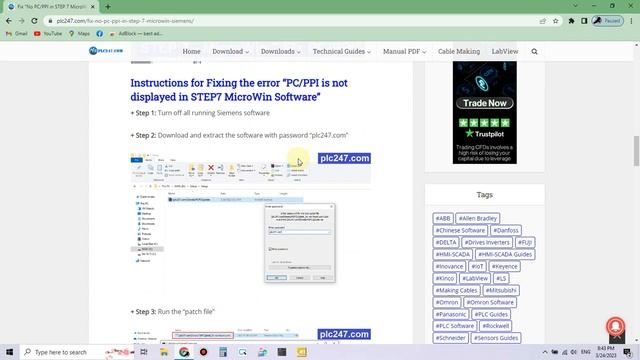640x360 pixels.
Task: Click the site search magnifier icon
Action: click(x=534, y=51)
